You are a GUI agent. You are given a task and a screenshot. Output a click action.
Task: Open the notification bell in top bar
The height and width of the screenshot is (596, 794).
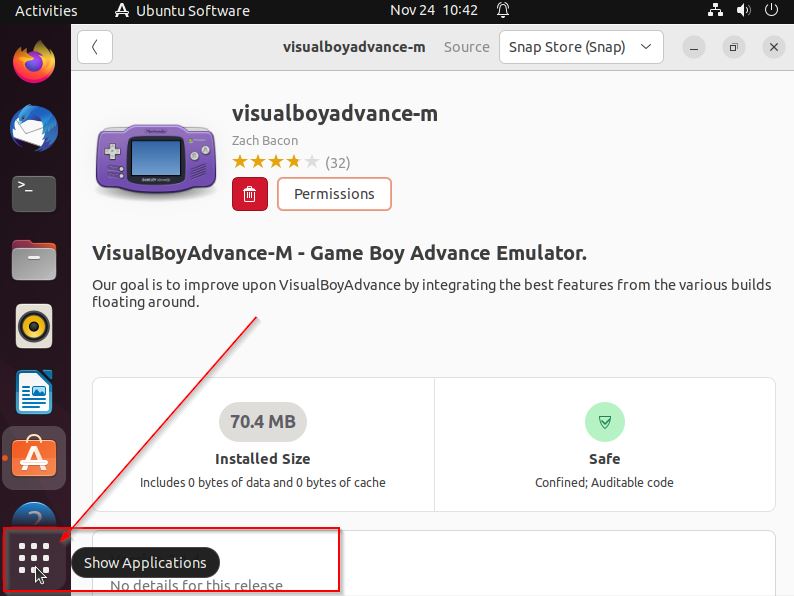(502, 10)
